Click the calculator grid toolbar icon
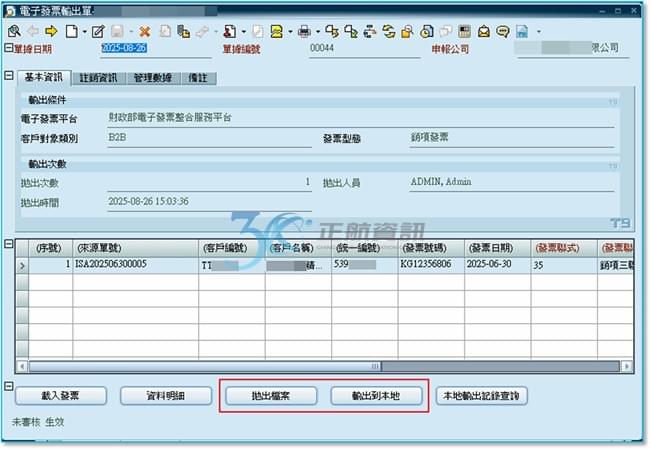Image resolution: width=650 pixels, height=449 pixels. point(465,31)
